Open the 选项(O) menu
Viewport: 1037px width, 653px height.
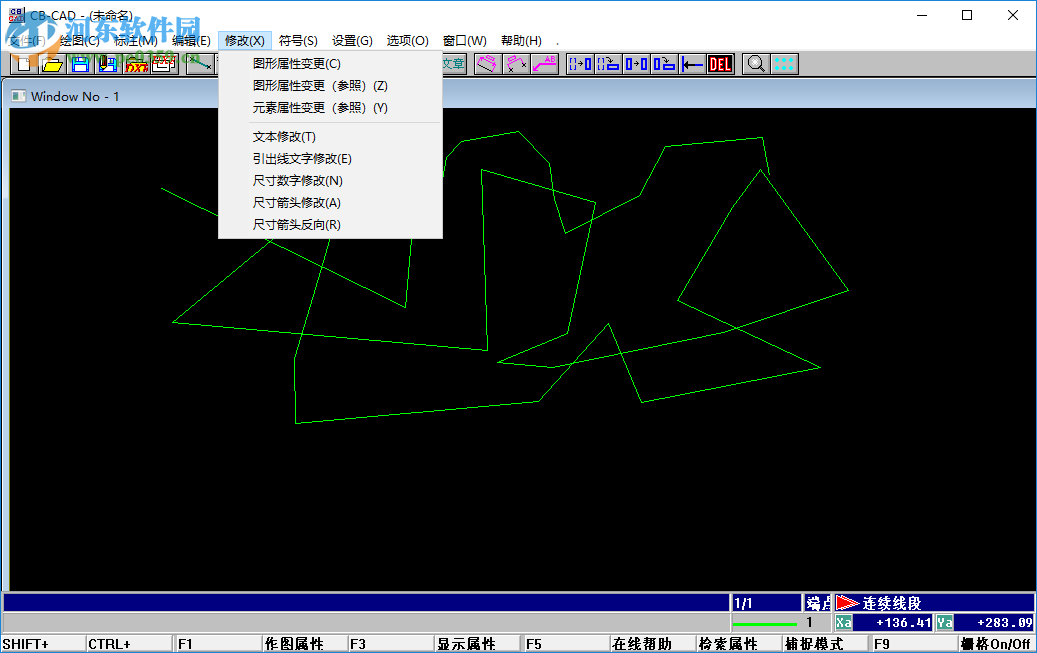click(408, 40)
